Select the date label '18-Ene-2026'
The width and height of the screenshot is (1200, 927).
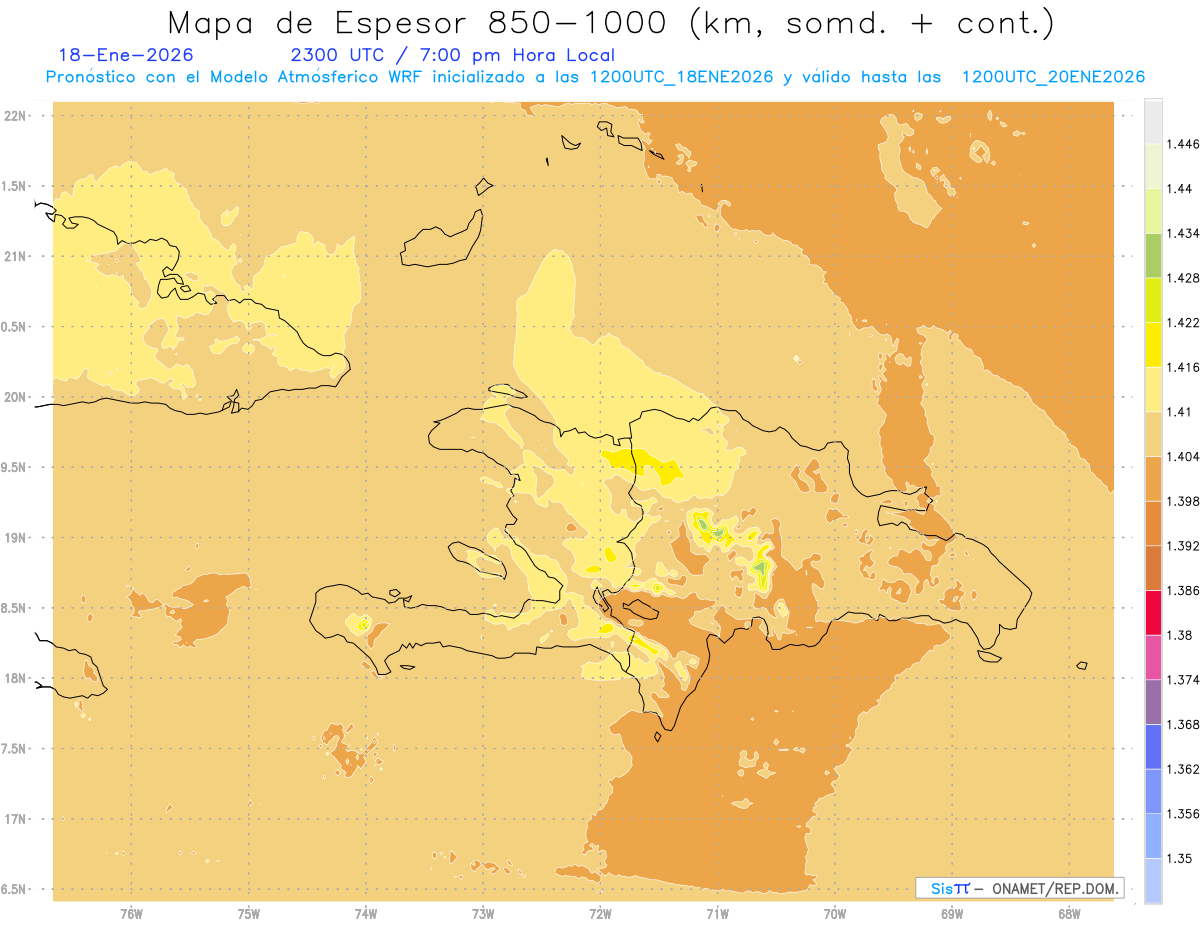[x=126, y=55]
